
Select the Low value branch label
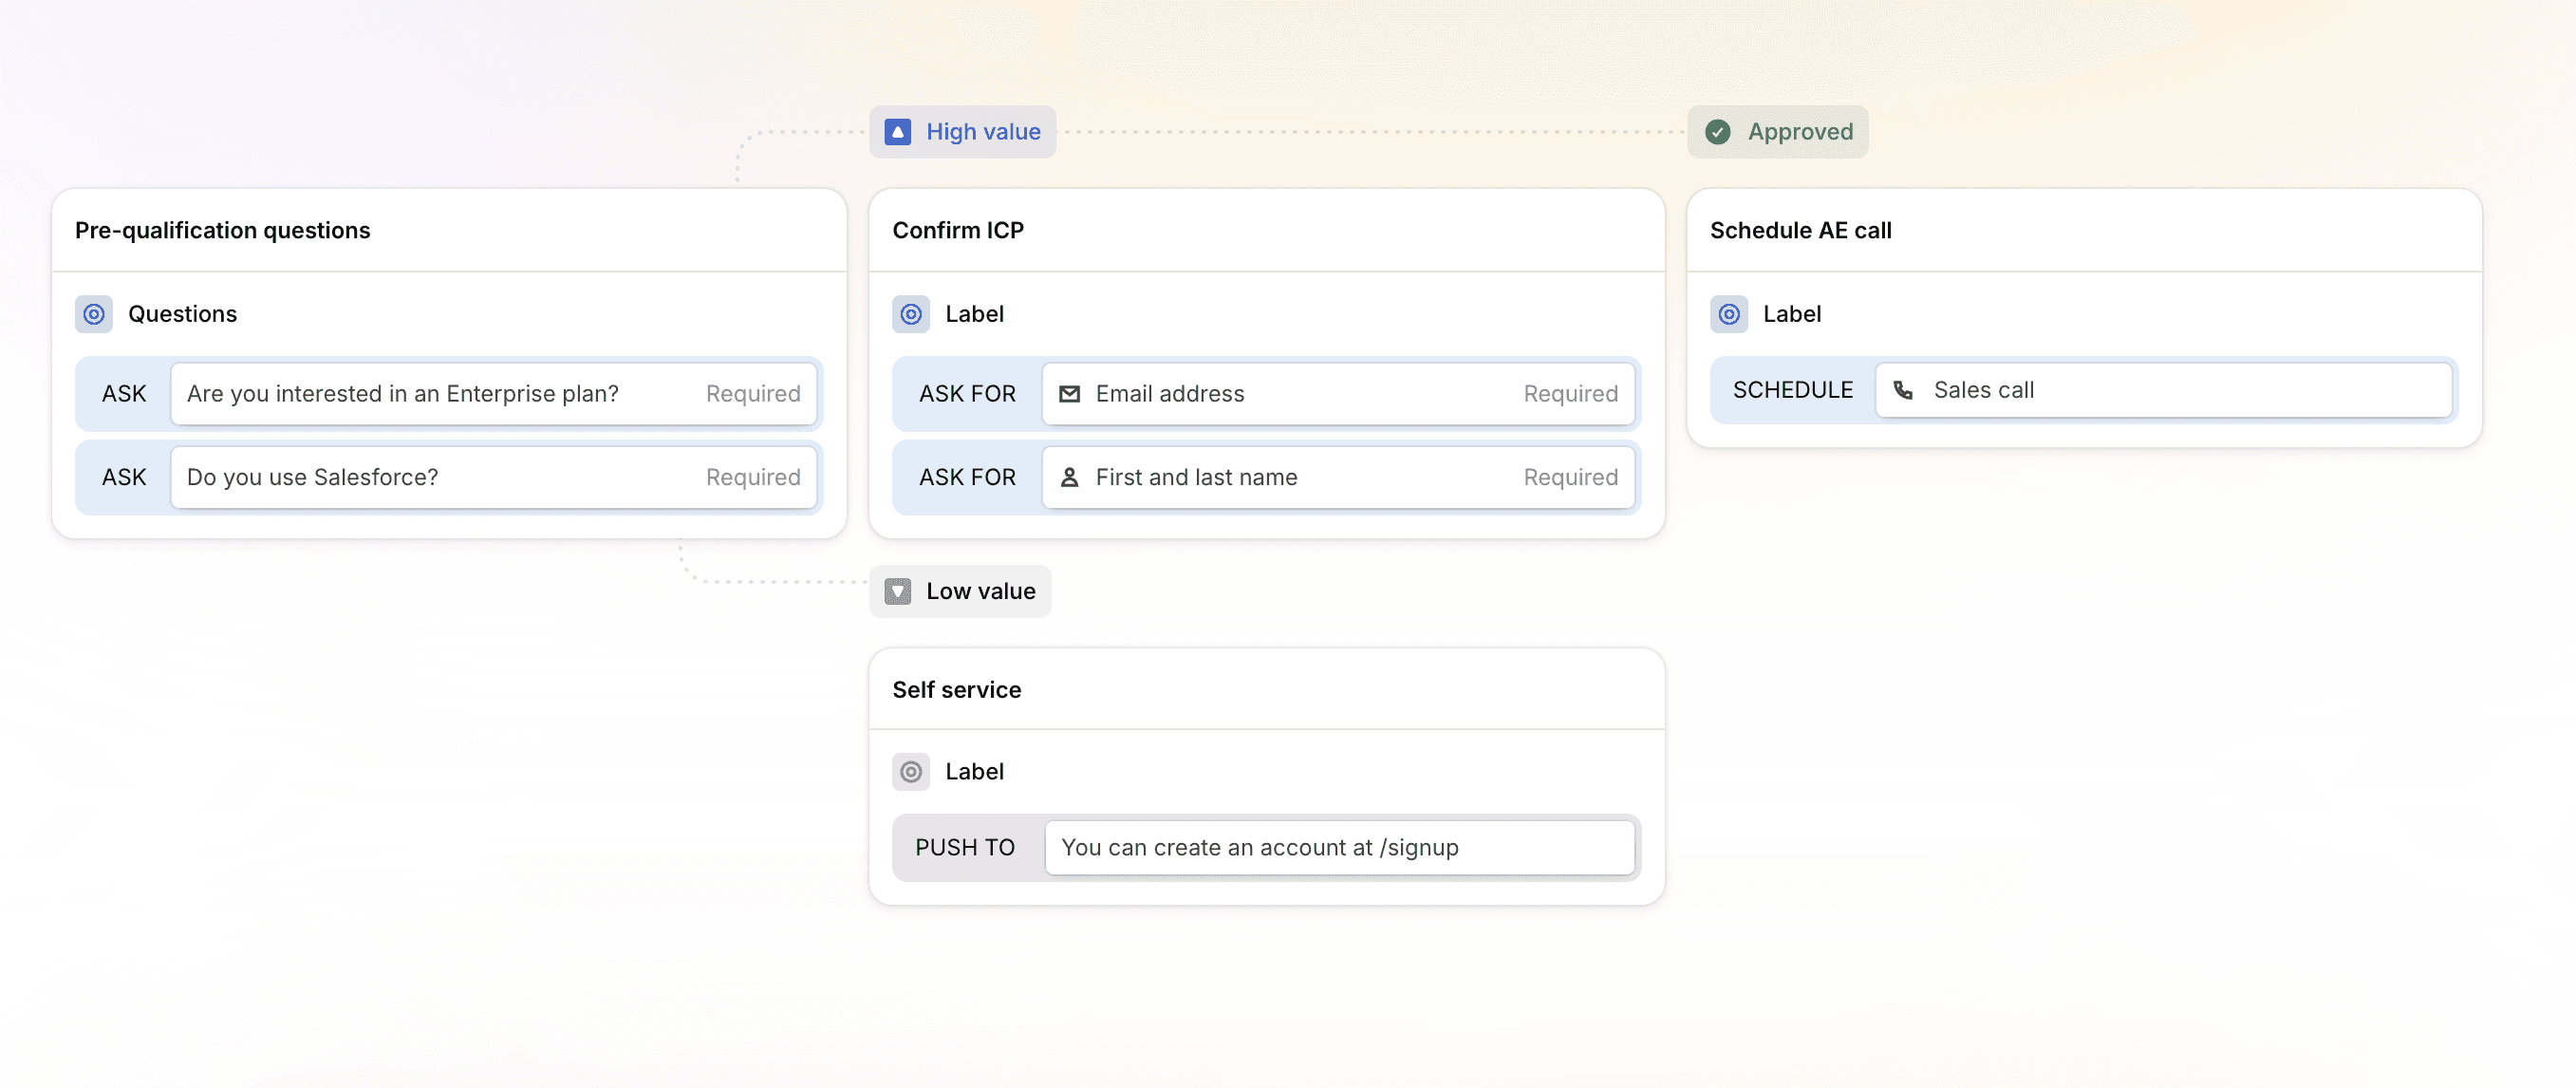[x=981, y=591]
